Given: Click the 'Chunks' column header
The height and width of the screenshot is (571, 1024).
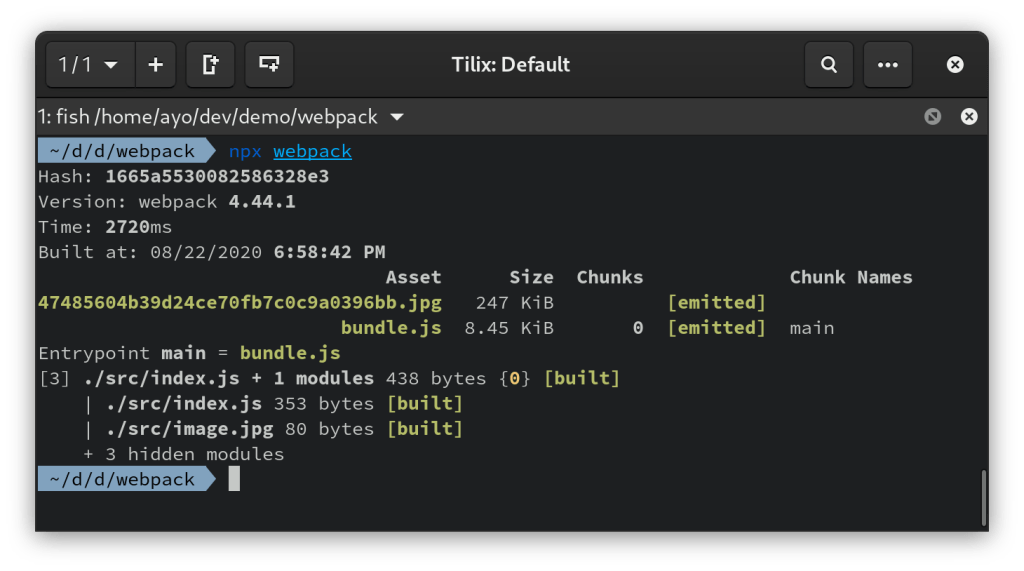Looking at the screenshot, I should [610, 278].
